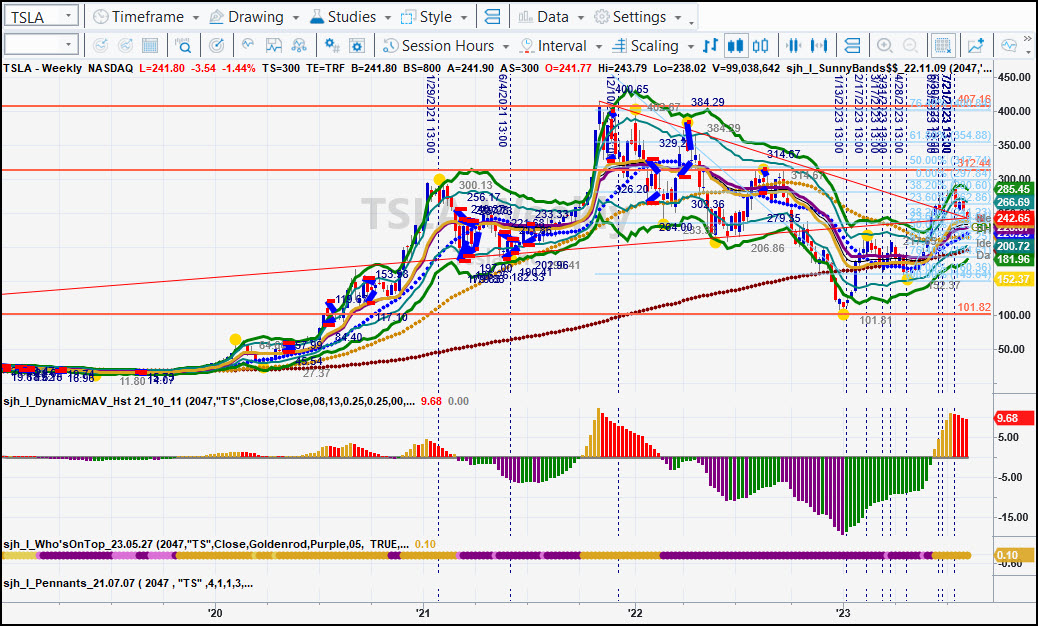Click the Style dashed square icon
The image size is (1038, 626).
(x=408, y=17)
